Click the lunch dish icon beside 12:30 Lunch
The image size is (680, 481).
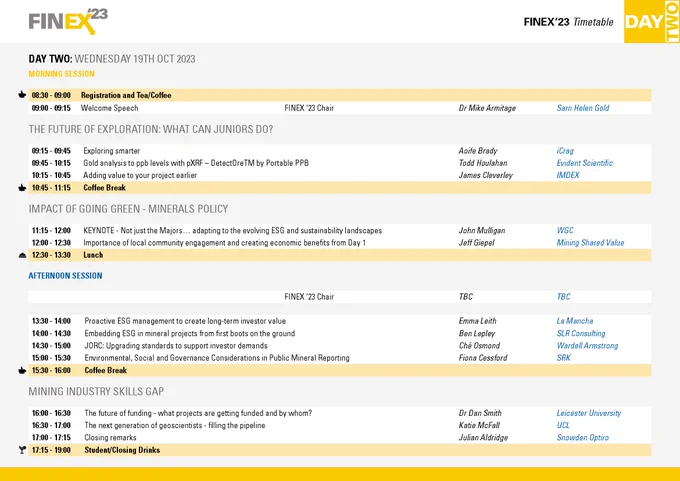tap(23, 255)
